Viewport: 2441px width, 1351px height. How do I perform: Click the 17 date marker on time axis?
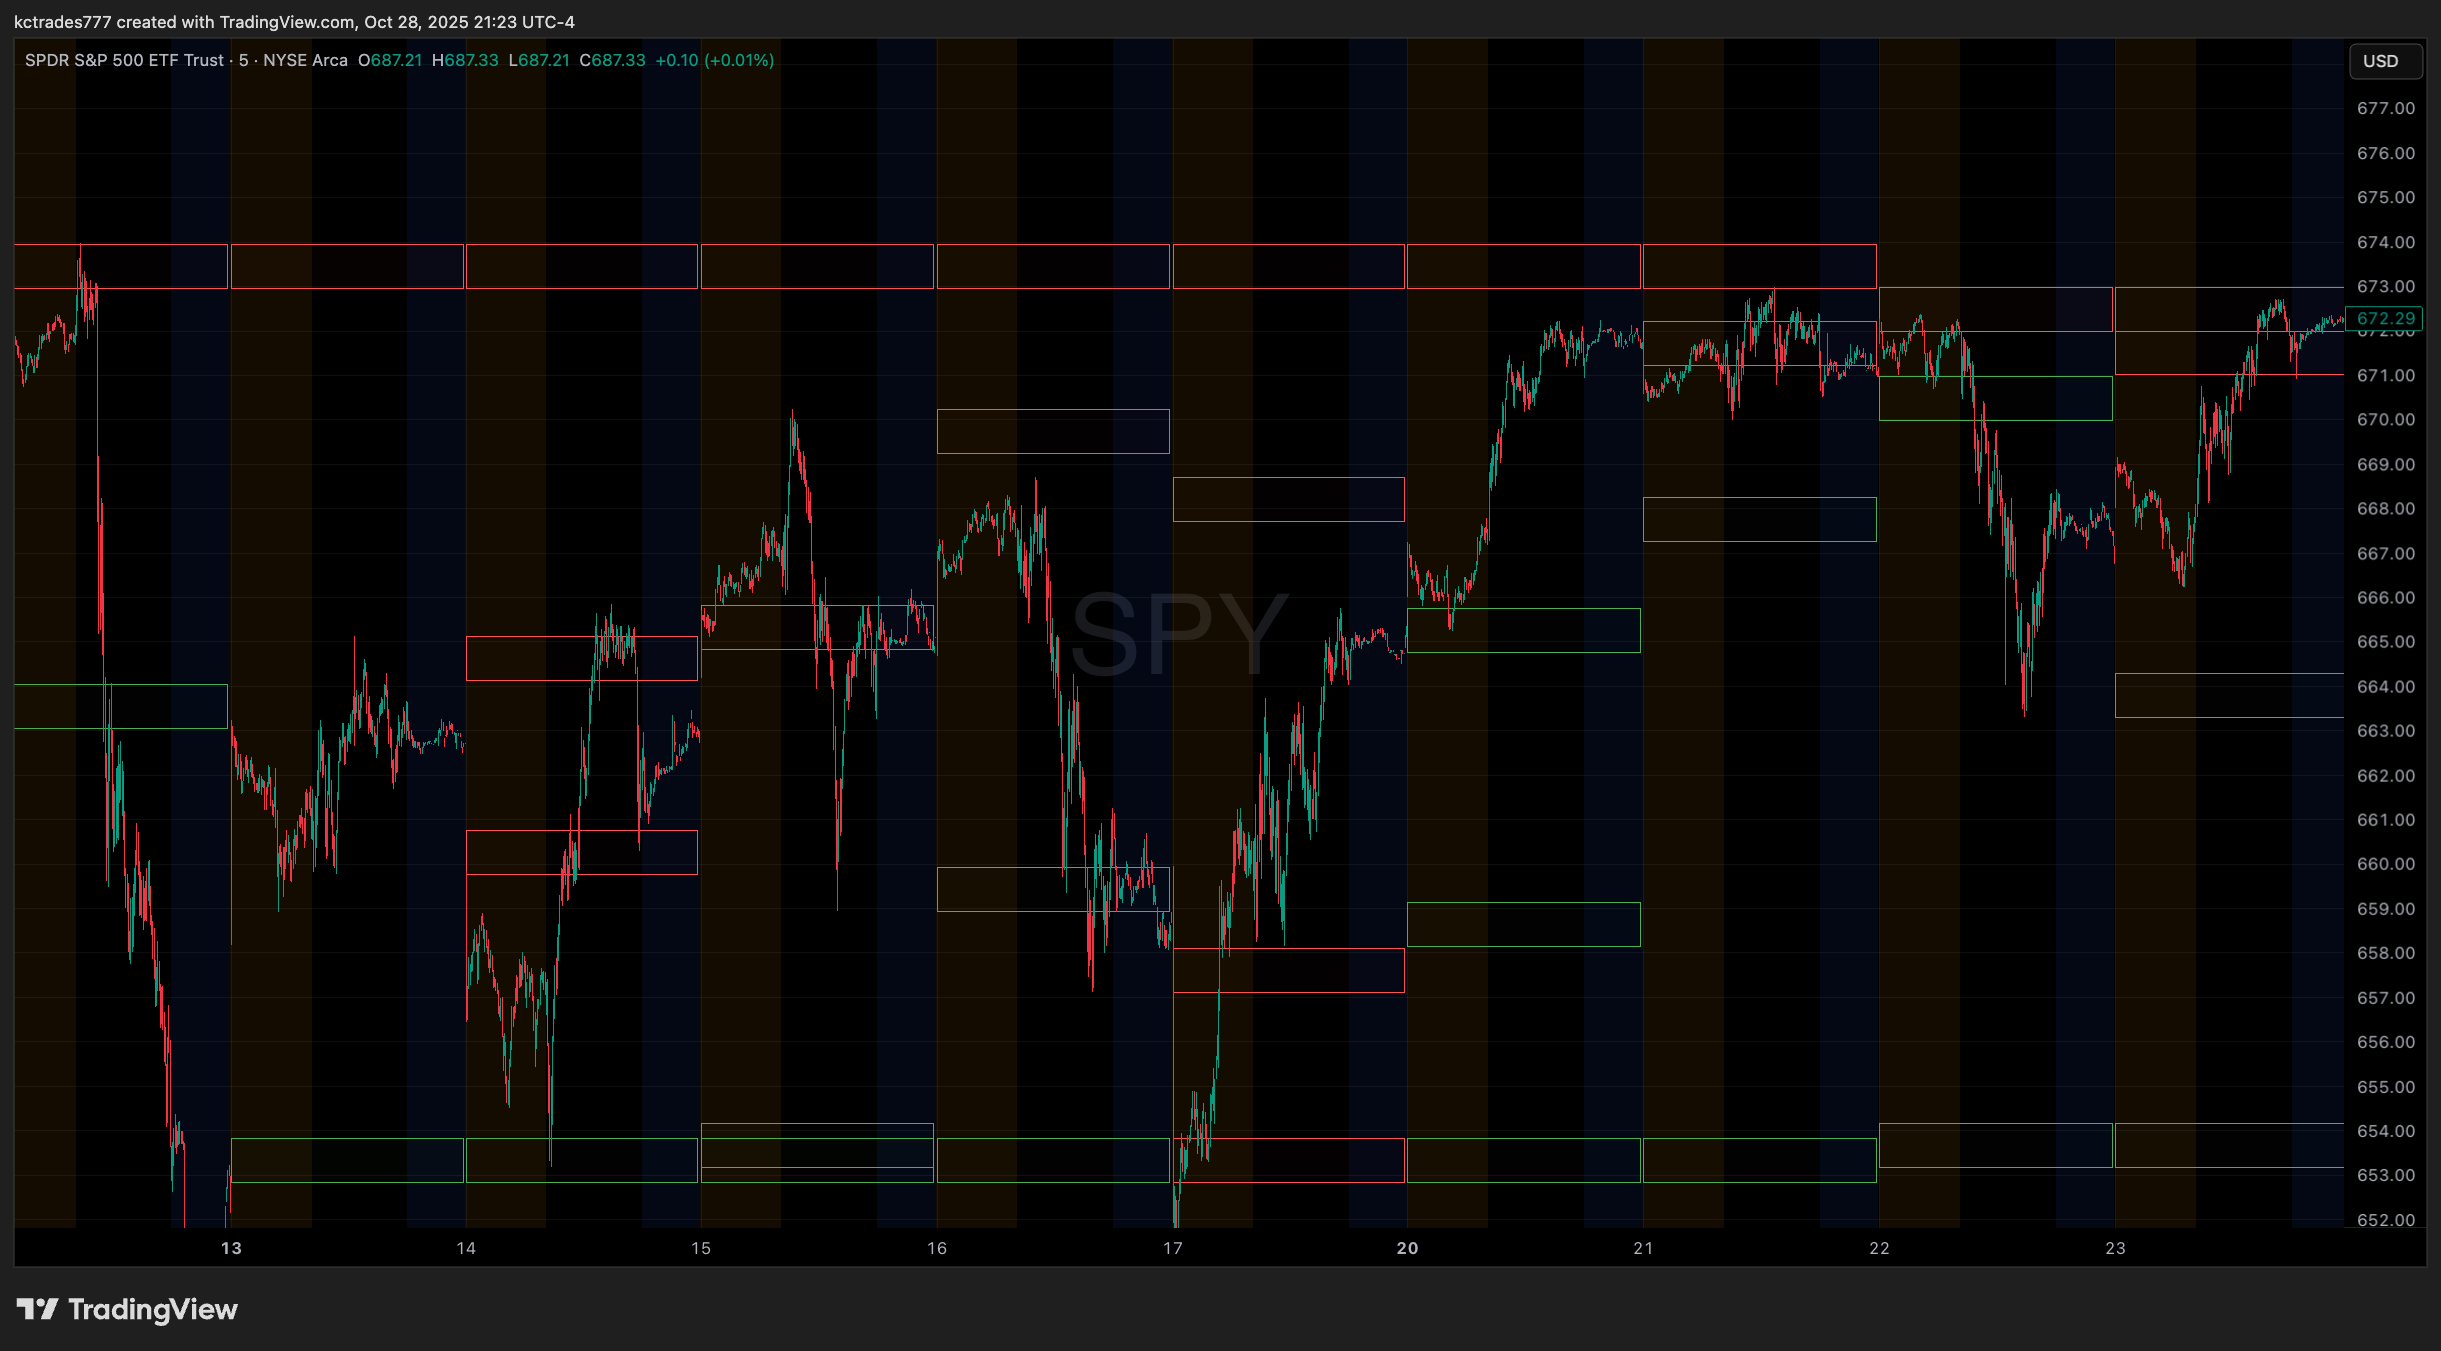[1172, 1248]
